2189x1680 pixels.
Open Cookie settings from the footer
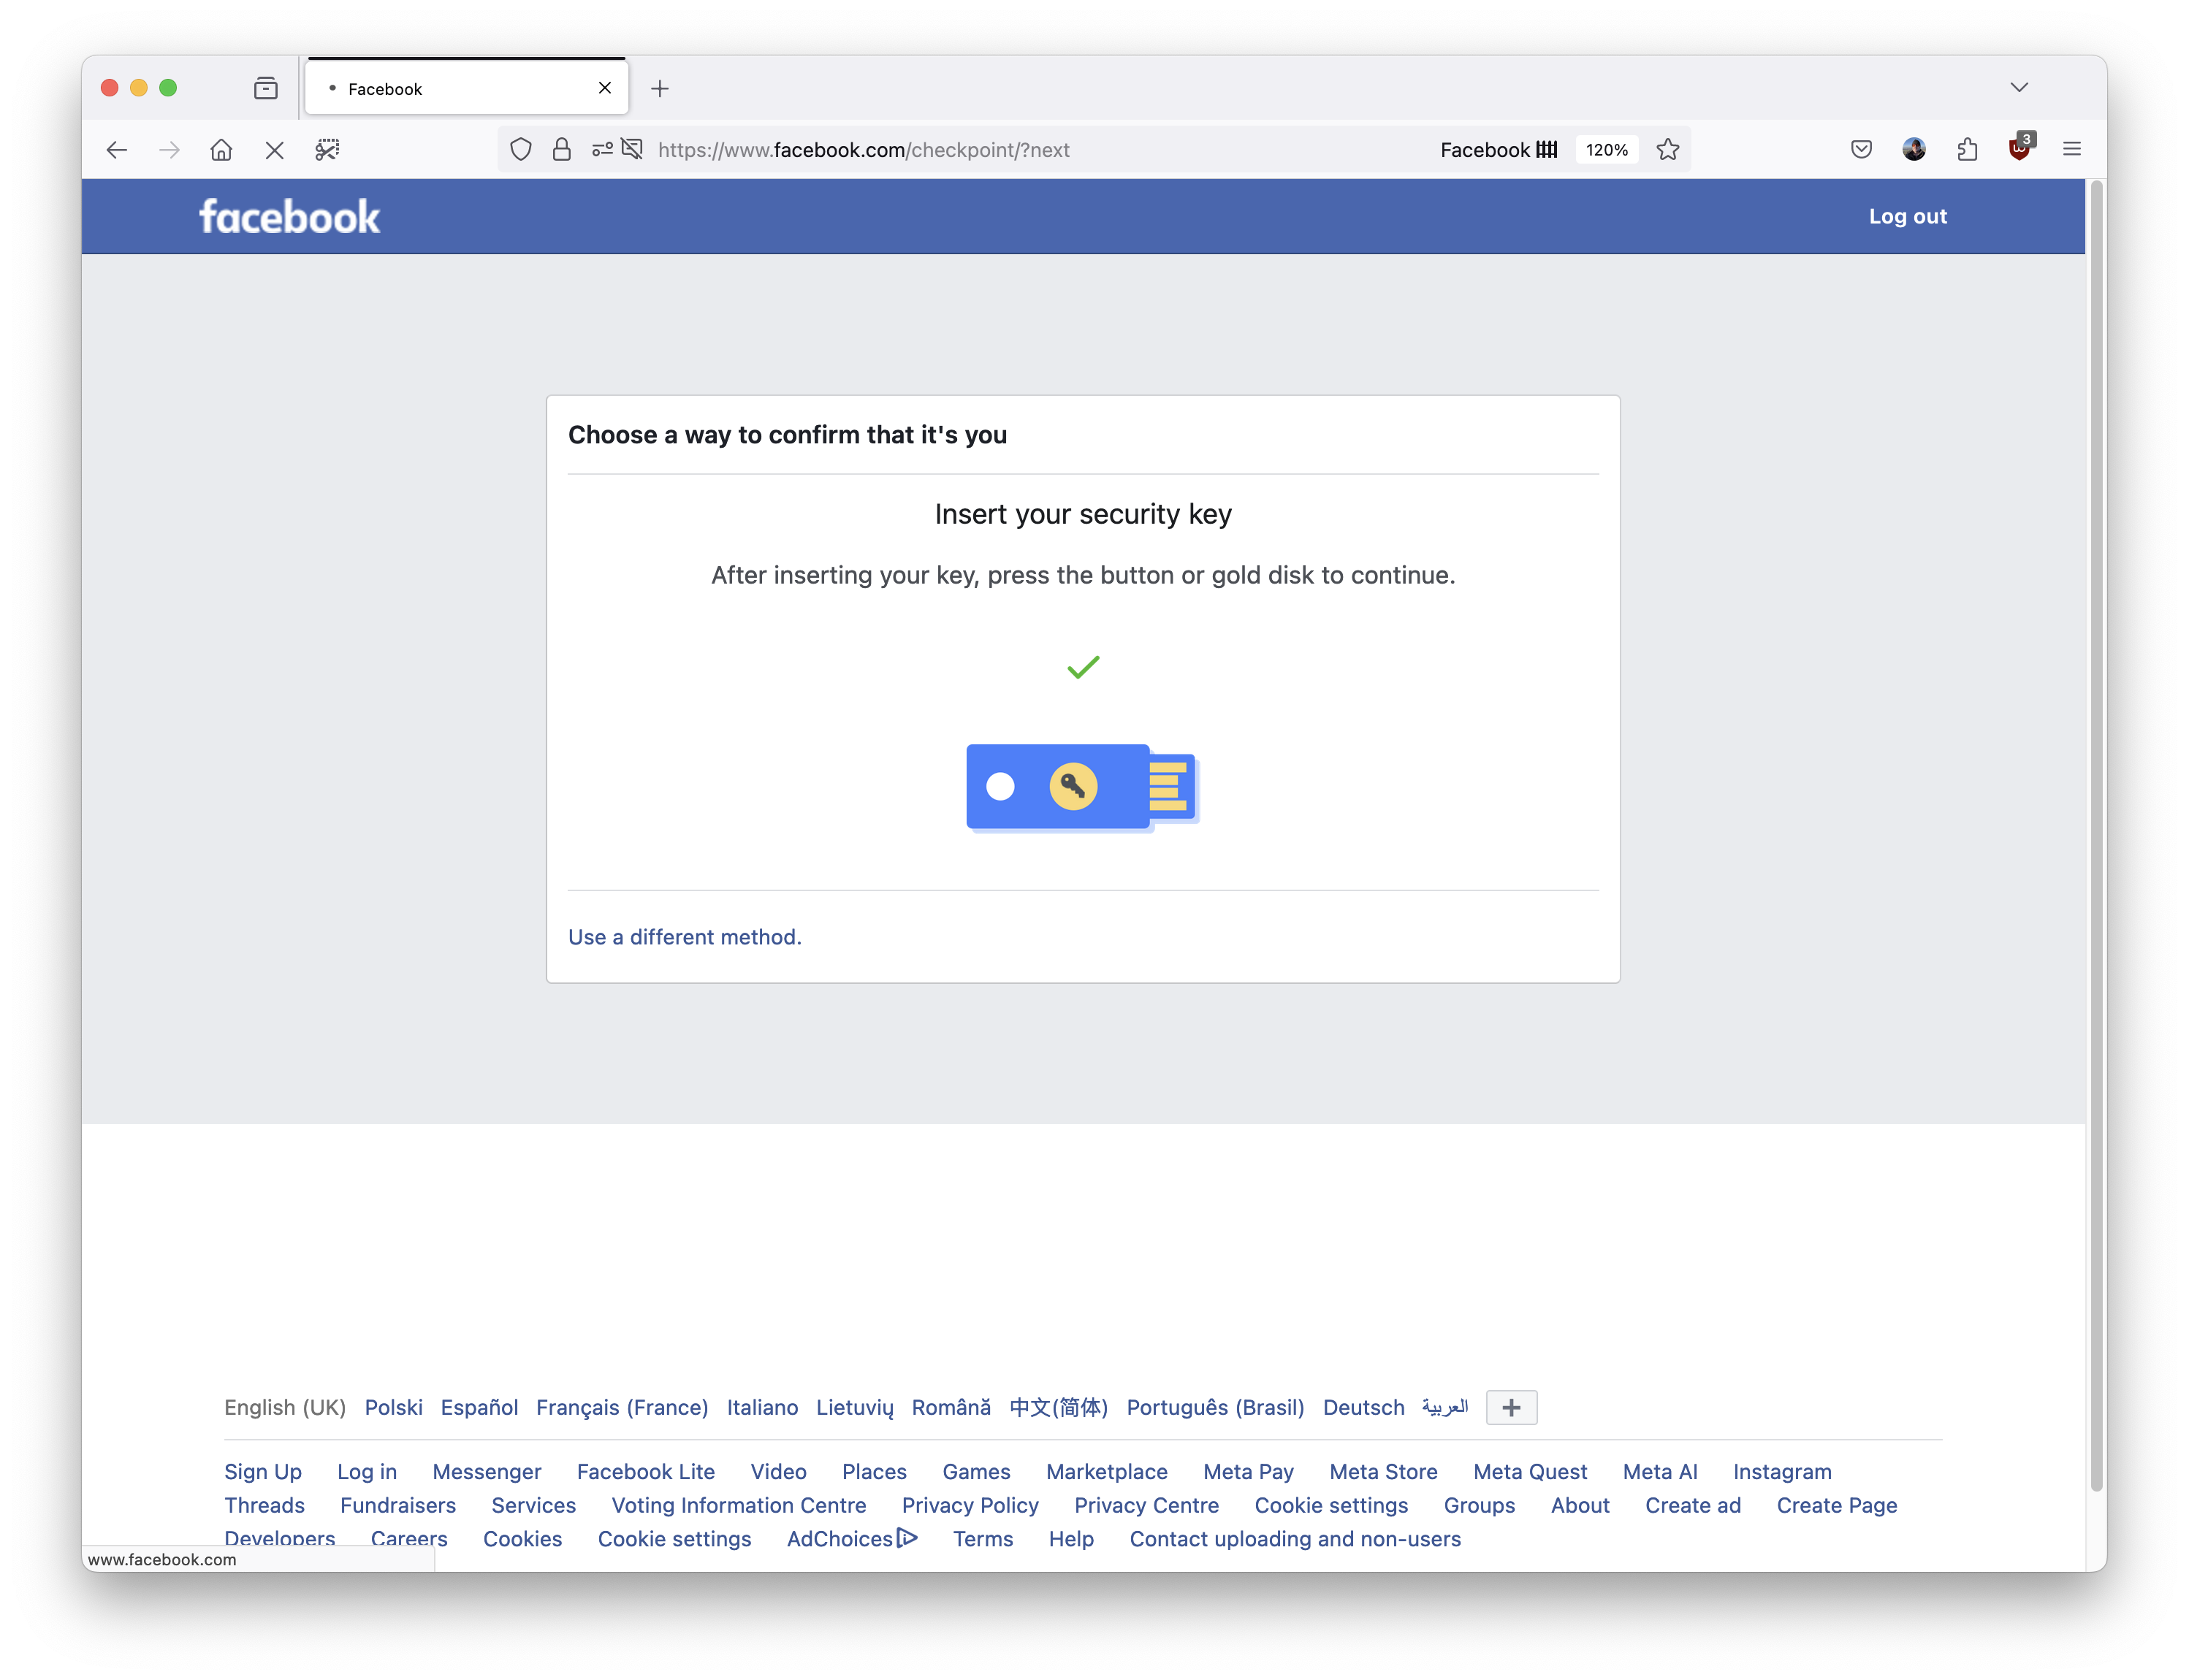click(x=1330, y=1505)
